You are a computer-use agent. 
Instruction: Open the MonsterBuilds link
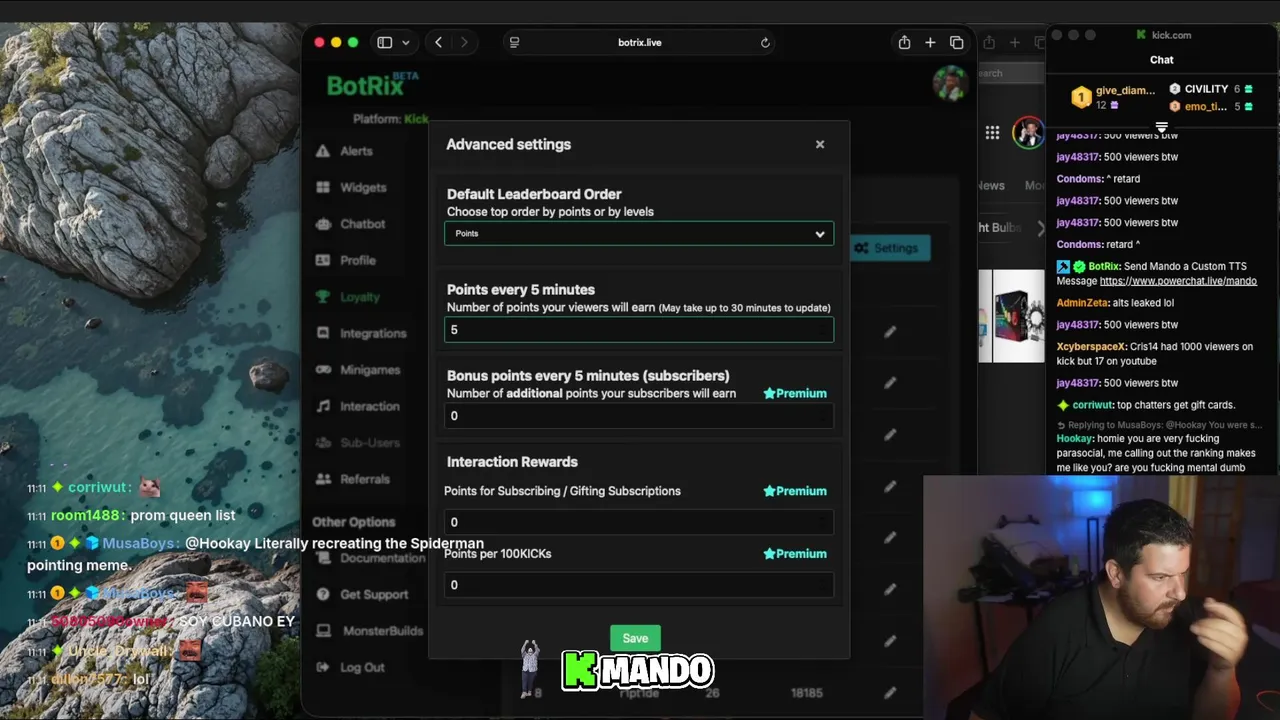point(383,631)
